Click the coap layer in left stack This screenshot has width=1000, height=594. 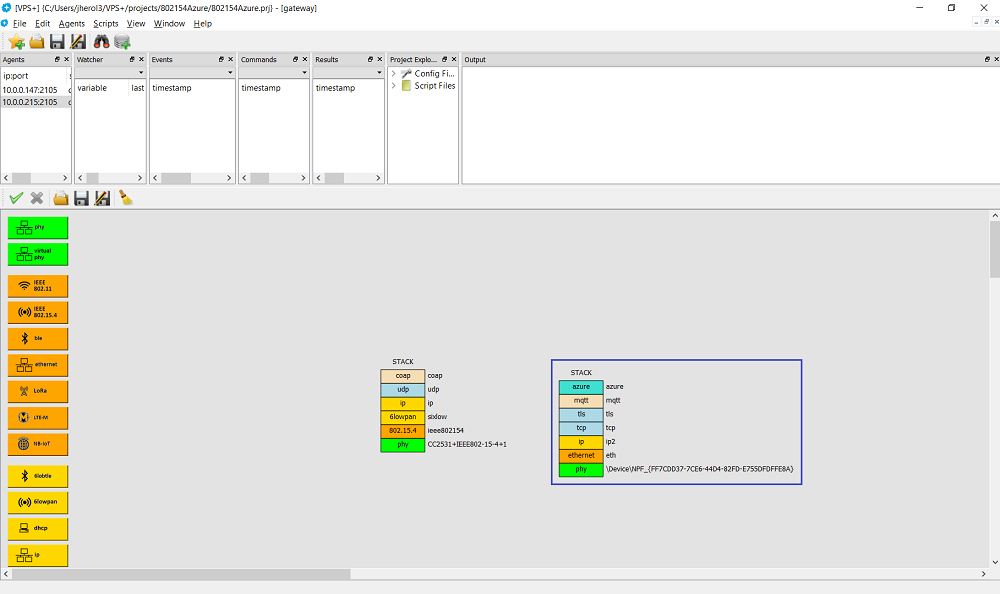point(402,376)
